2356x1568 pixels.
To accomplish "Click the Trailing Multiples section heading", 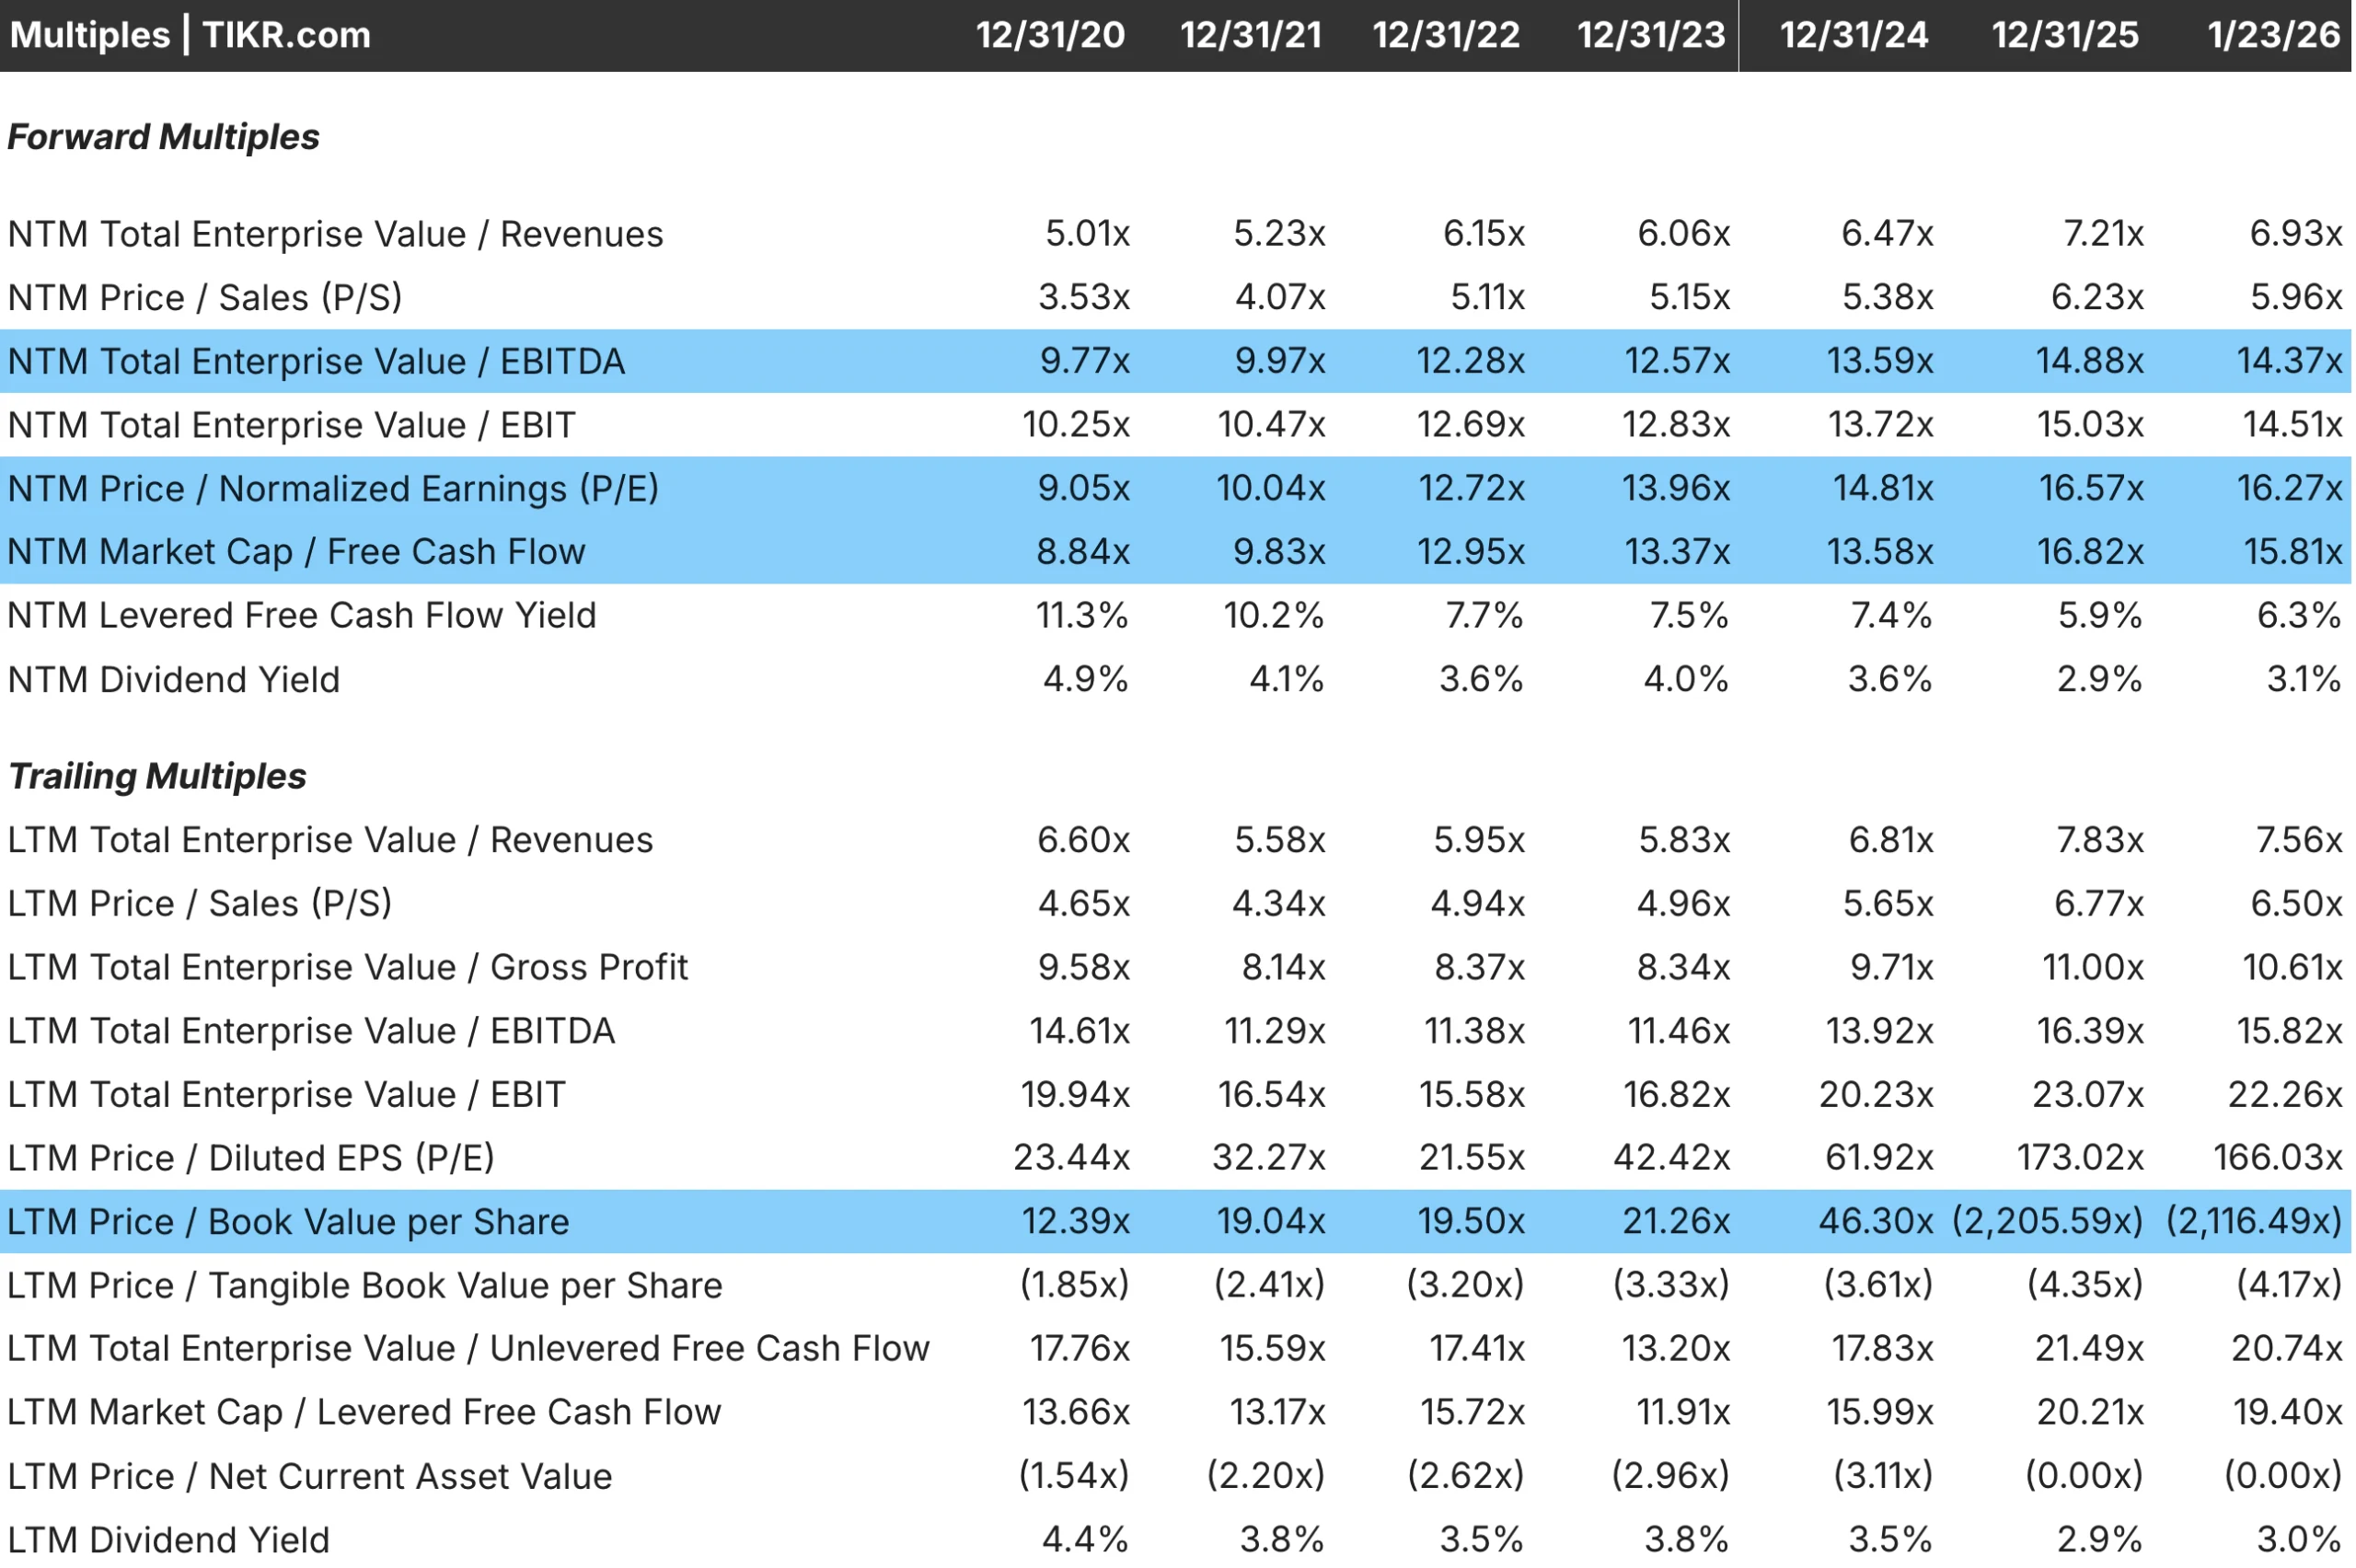I will pos(156,775).
